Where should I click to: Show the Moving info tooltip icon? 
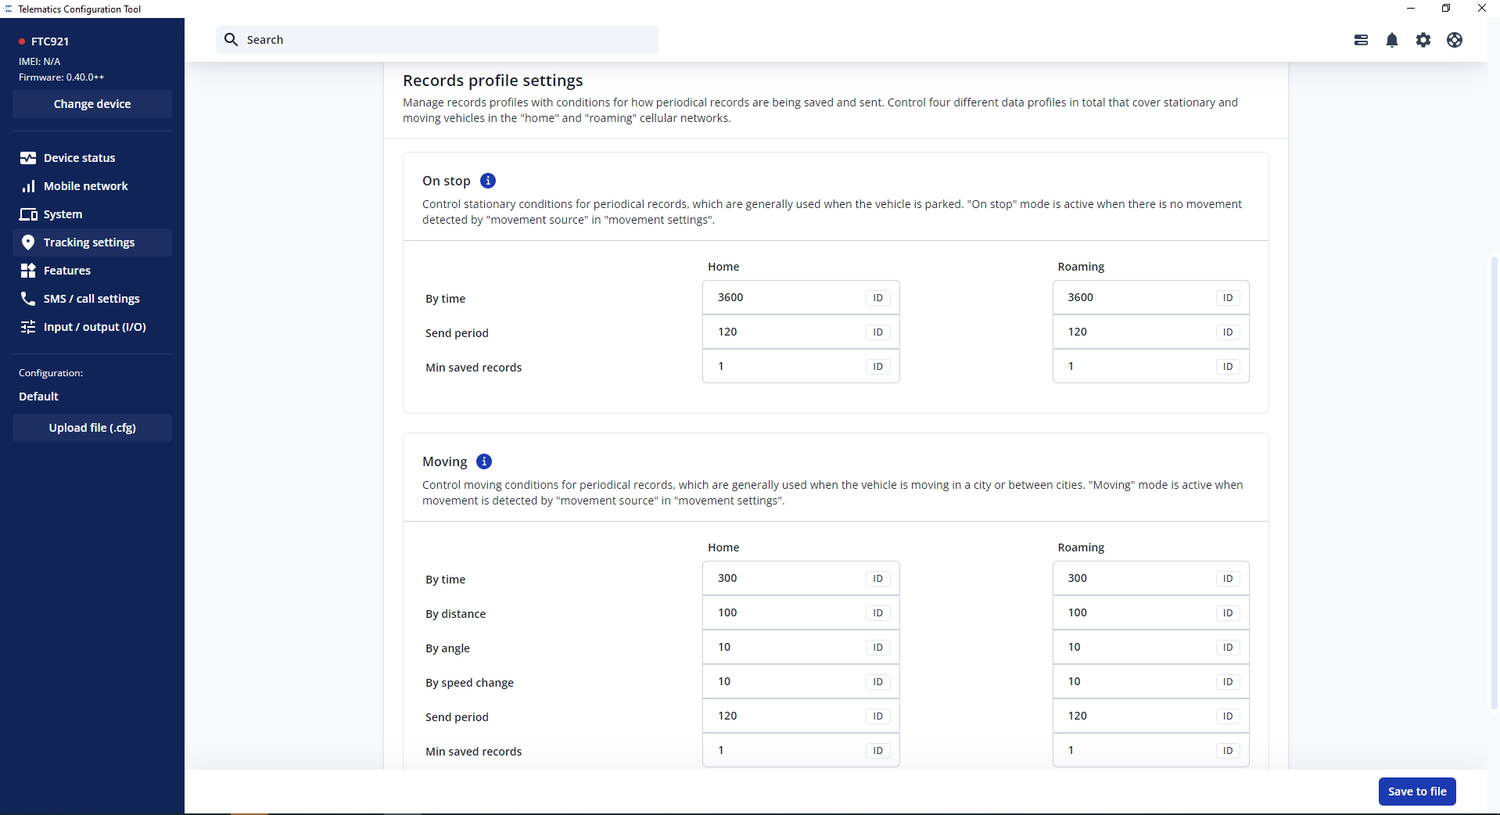[484, 462]
